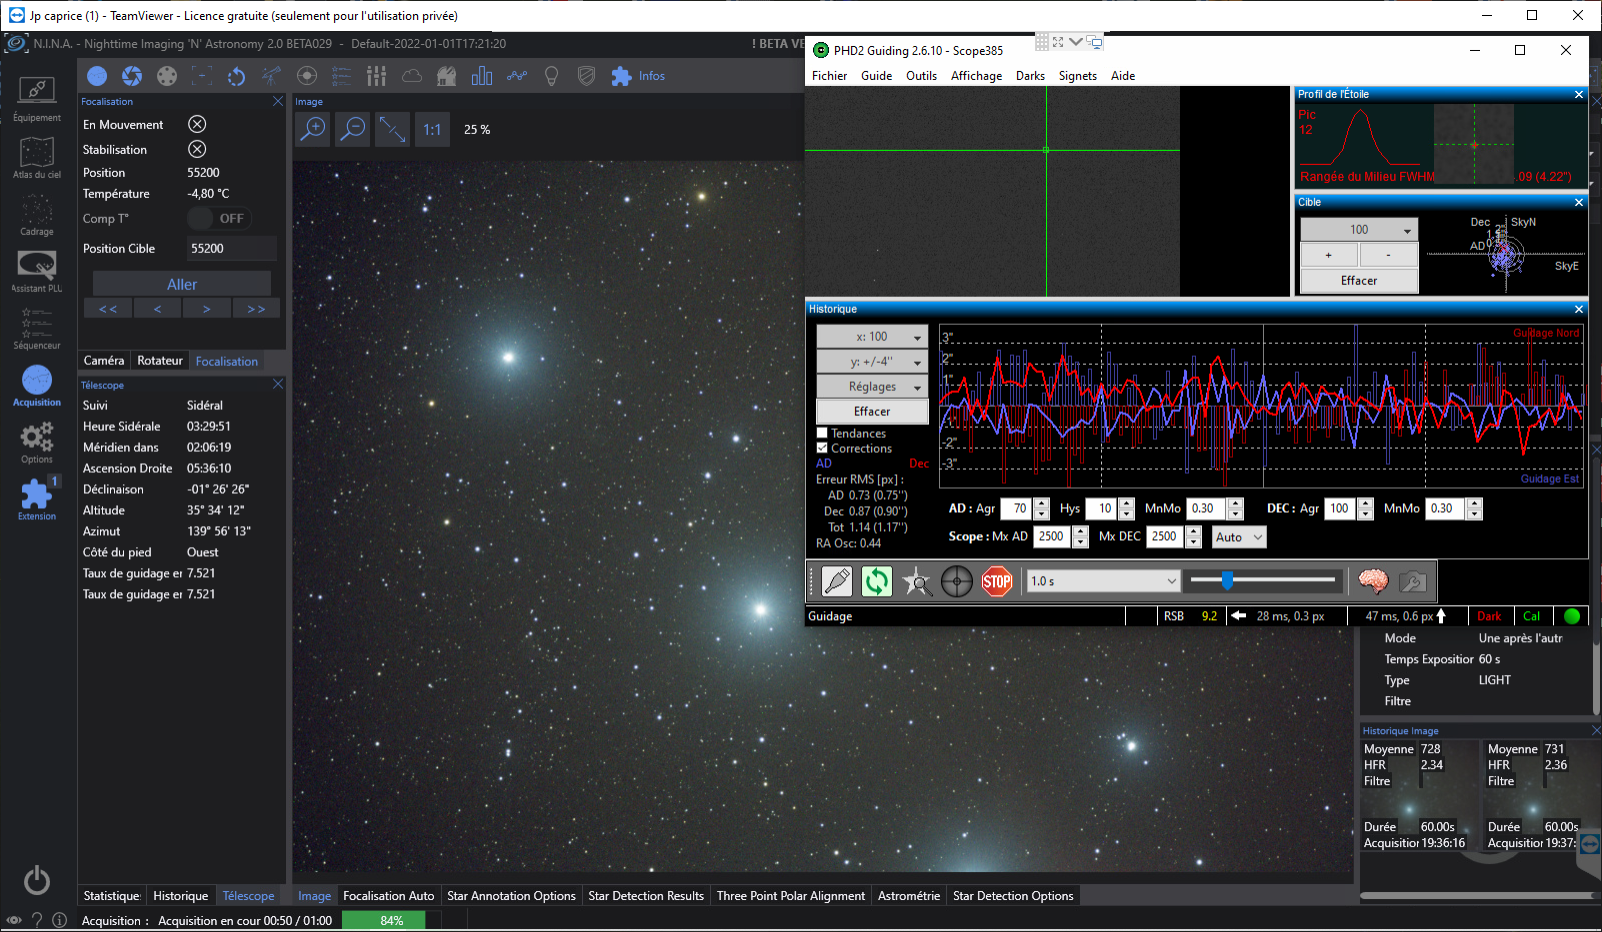This screenshot has height=932, width=1602.
Task: Click the shield safety monitor icon
Action: [x=586, y=76]
